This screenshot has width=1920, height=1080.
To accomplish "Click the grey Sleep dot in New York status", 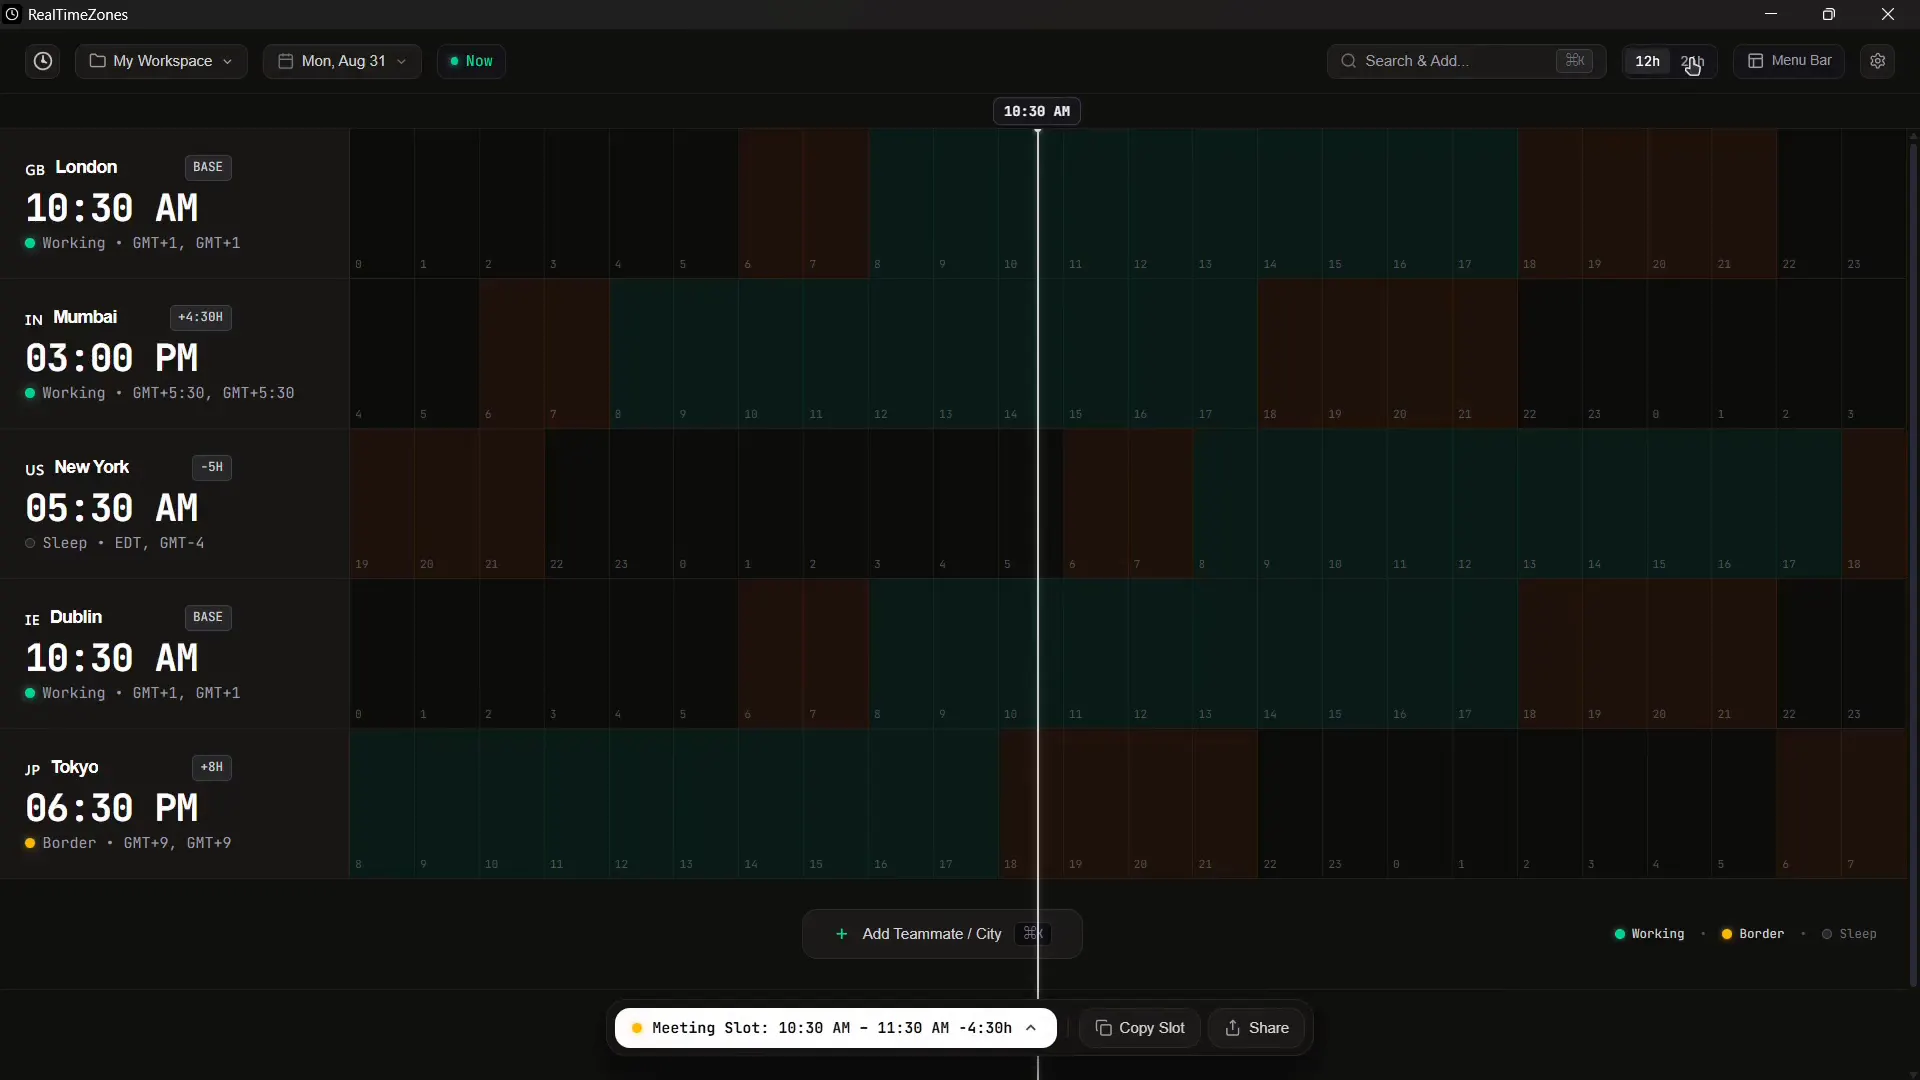I will [x=30, y=543].
